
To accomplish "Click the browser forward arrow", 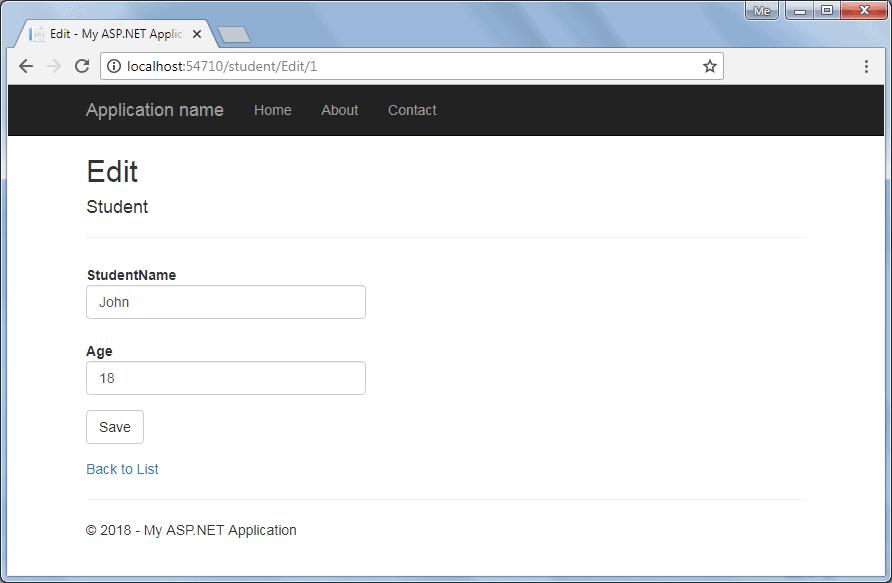I will point(54,67).
